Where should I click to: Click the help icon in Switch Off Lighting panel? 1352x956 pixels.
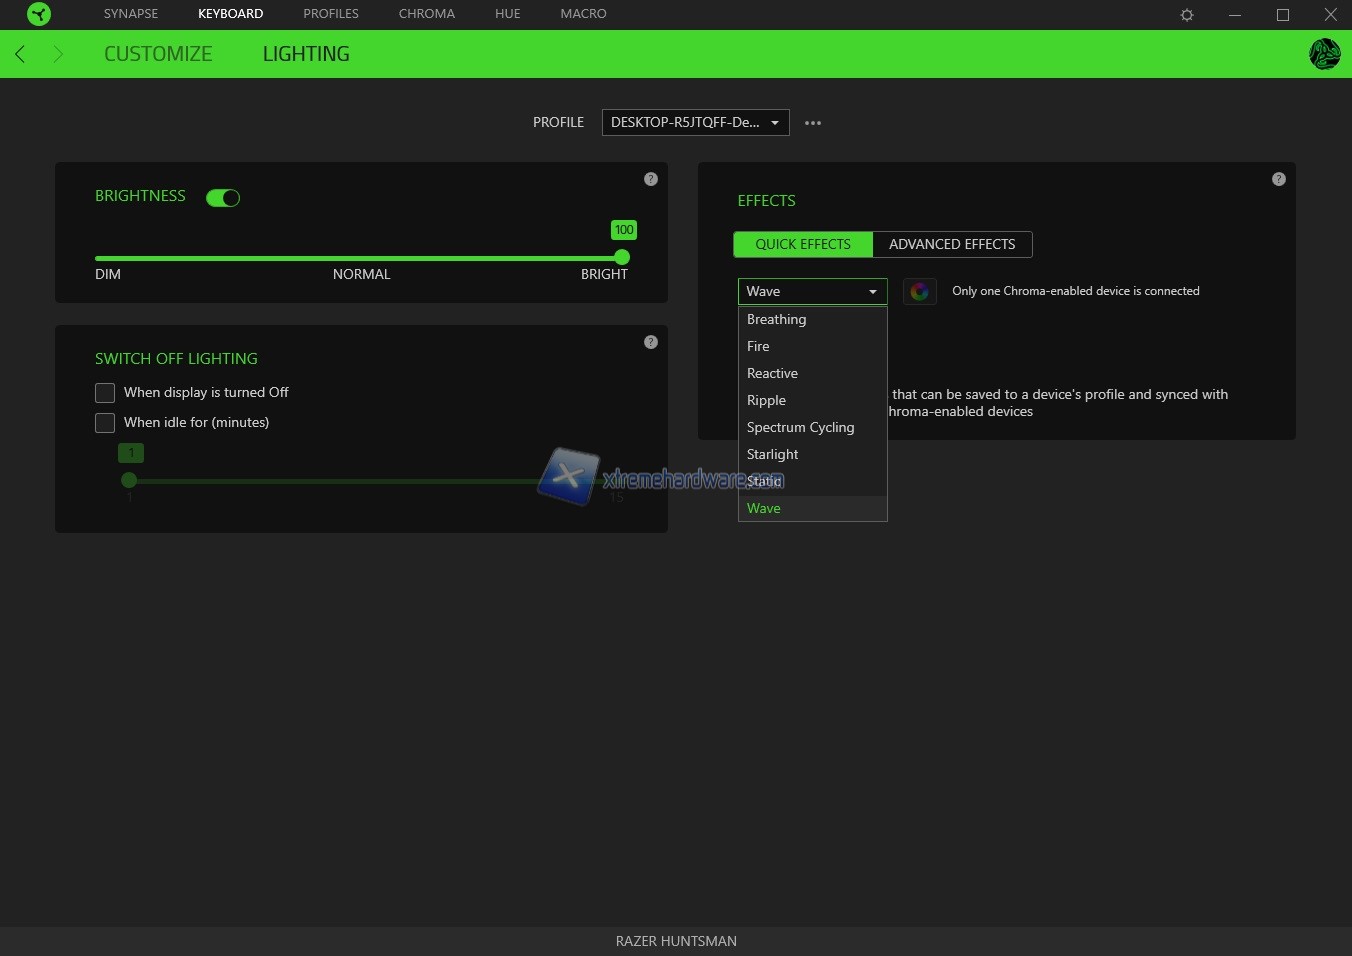pyautogui.click(x=651, y=342)
